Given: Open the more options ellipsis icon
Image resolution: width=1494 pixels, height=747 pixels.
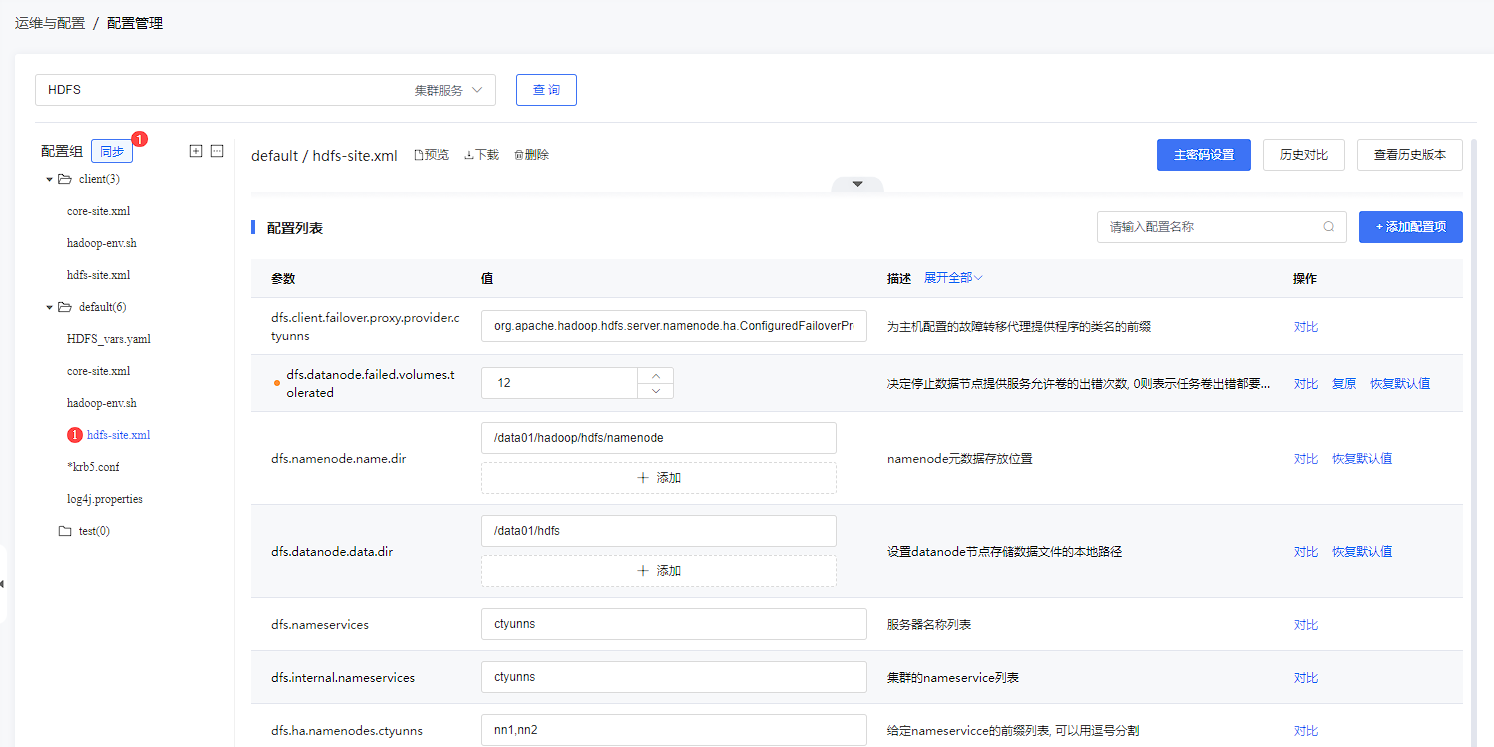Looking at the screenshot, I should [217, 151].
